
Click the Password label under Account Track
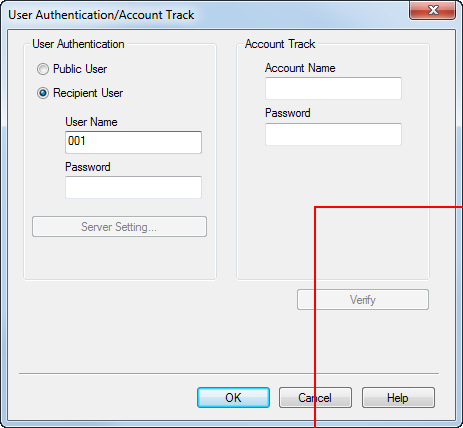pos(288,113)
